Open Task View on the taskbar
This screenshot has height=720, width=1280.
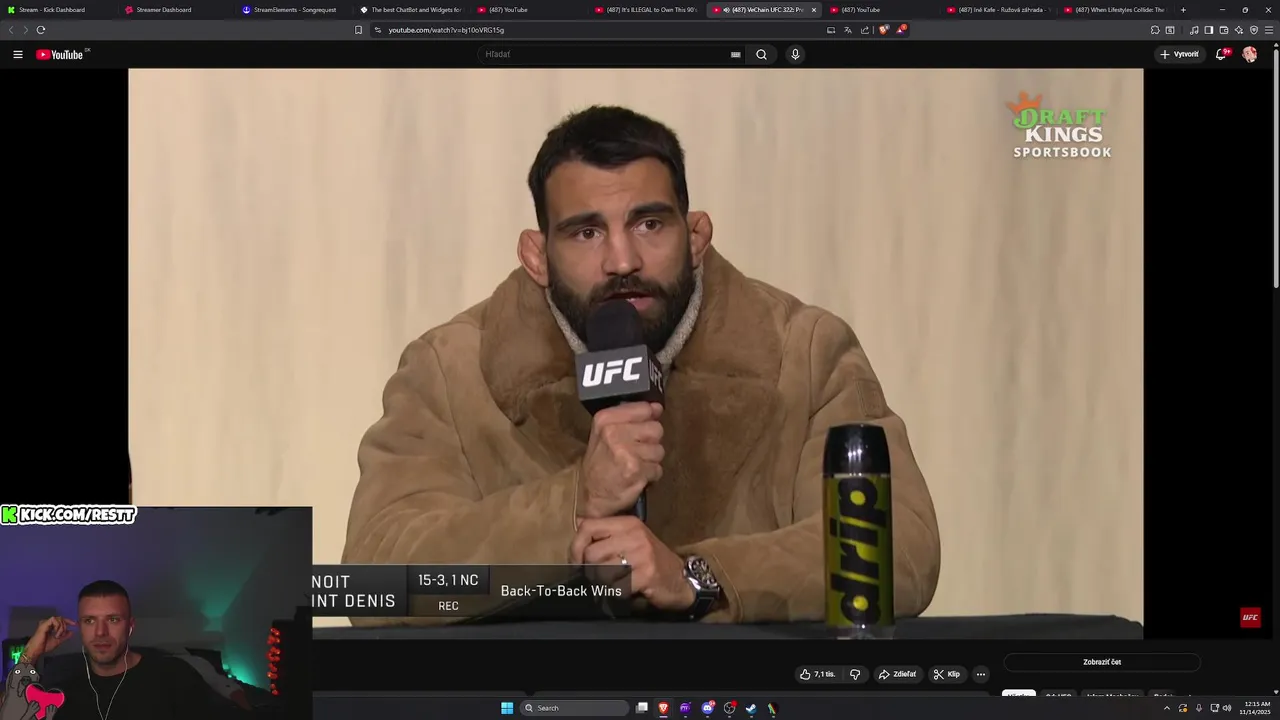coord(642,708)
